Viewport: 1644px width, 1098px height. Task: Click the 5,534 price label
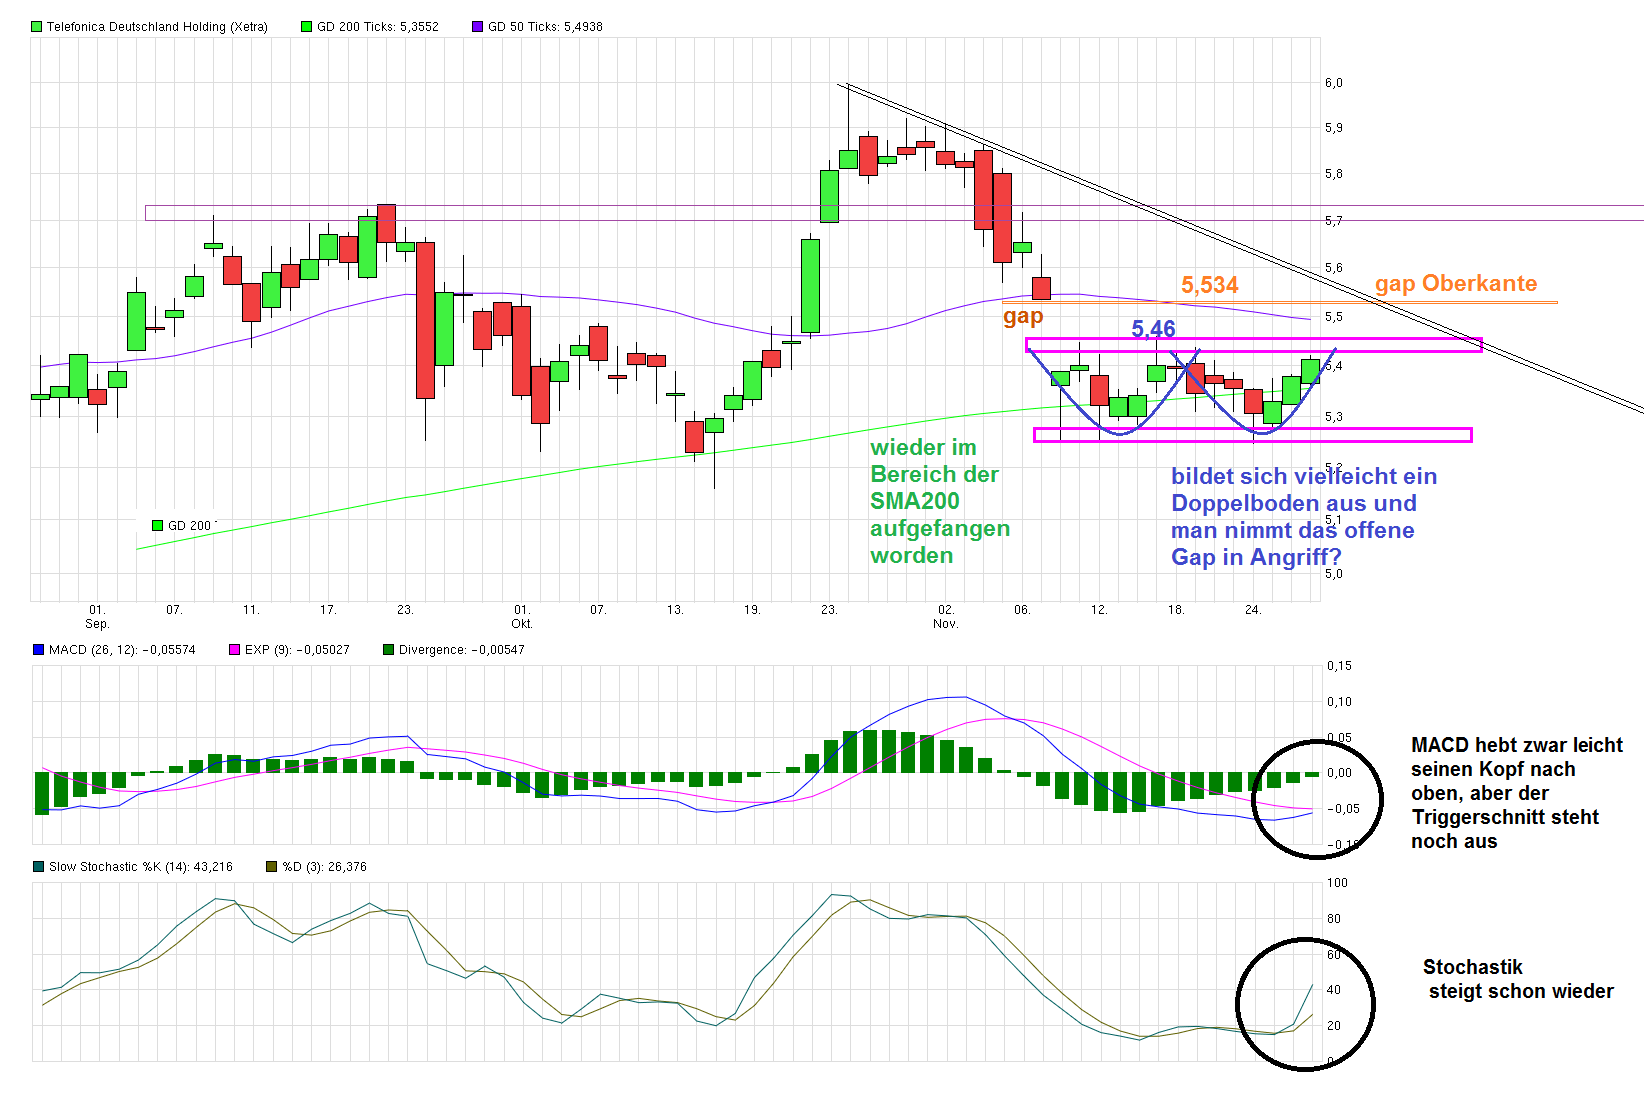coord(1209,285)
